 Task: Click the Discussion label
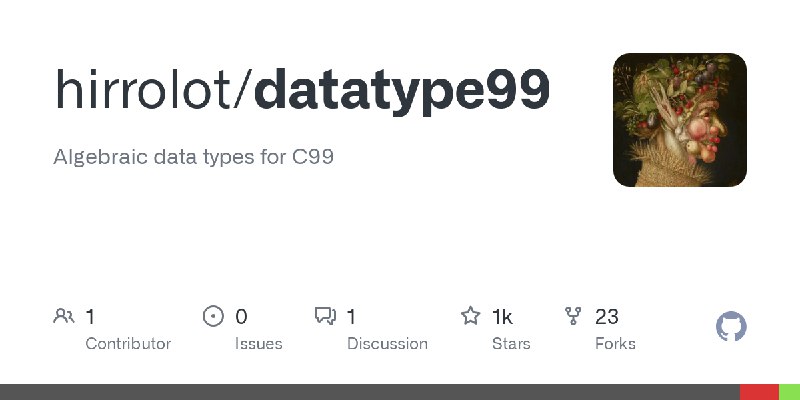point(387,344)
